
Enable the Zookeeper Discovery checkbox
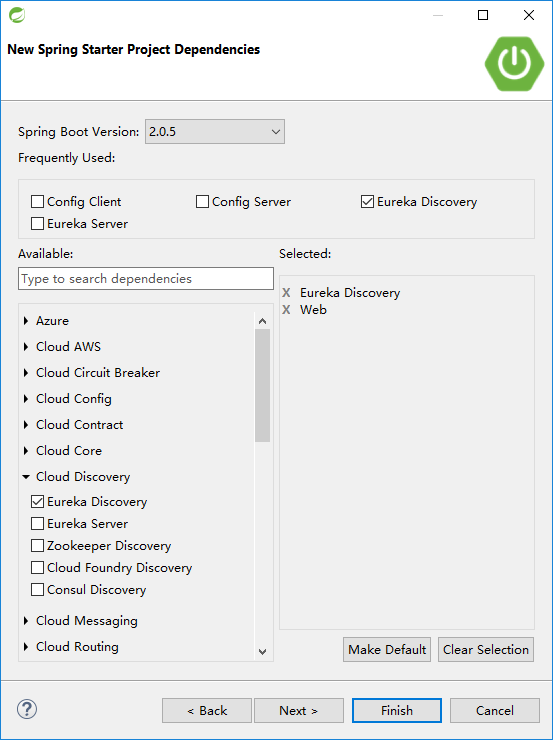(37, 546)
